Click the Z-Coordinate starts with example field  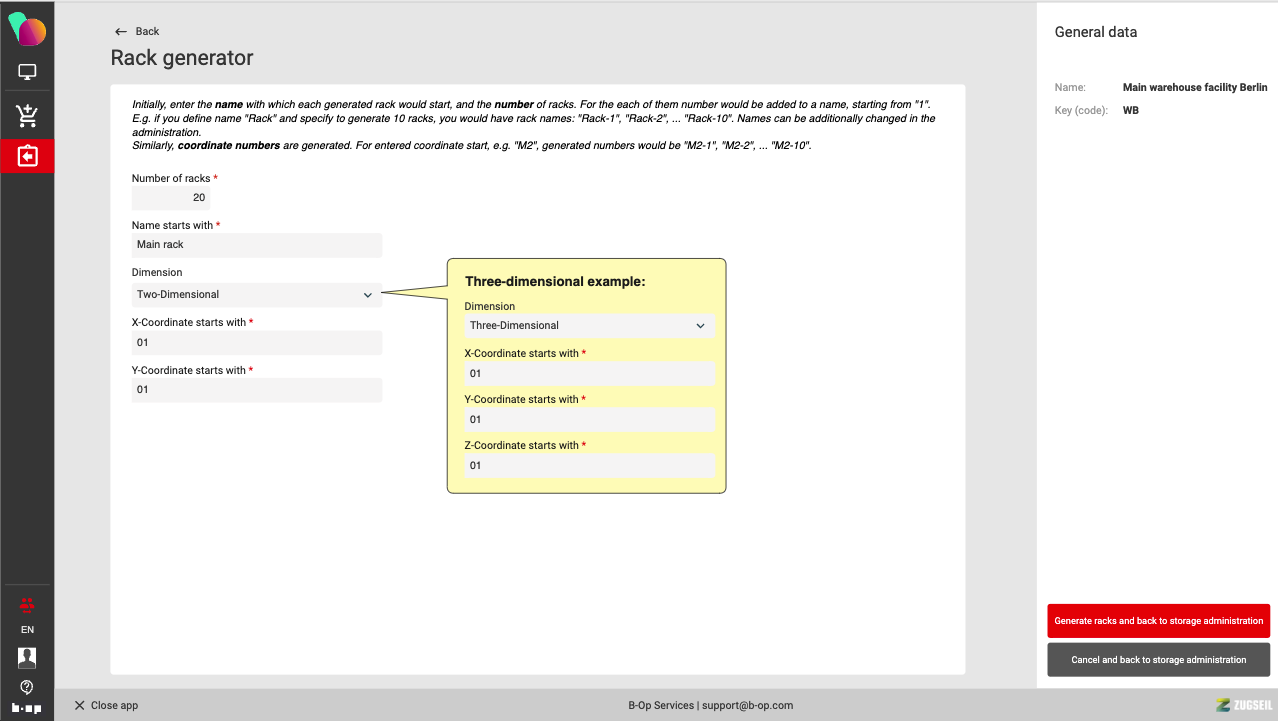[x=589, y=466]
